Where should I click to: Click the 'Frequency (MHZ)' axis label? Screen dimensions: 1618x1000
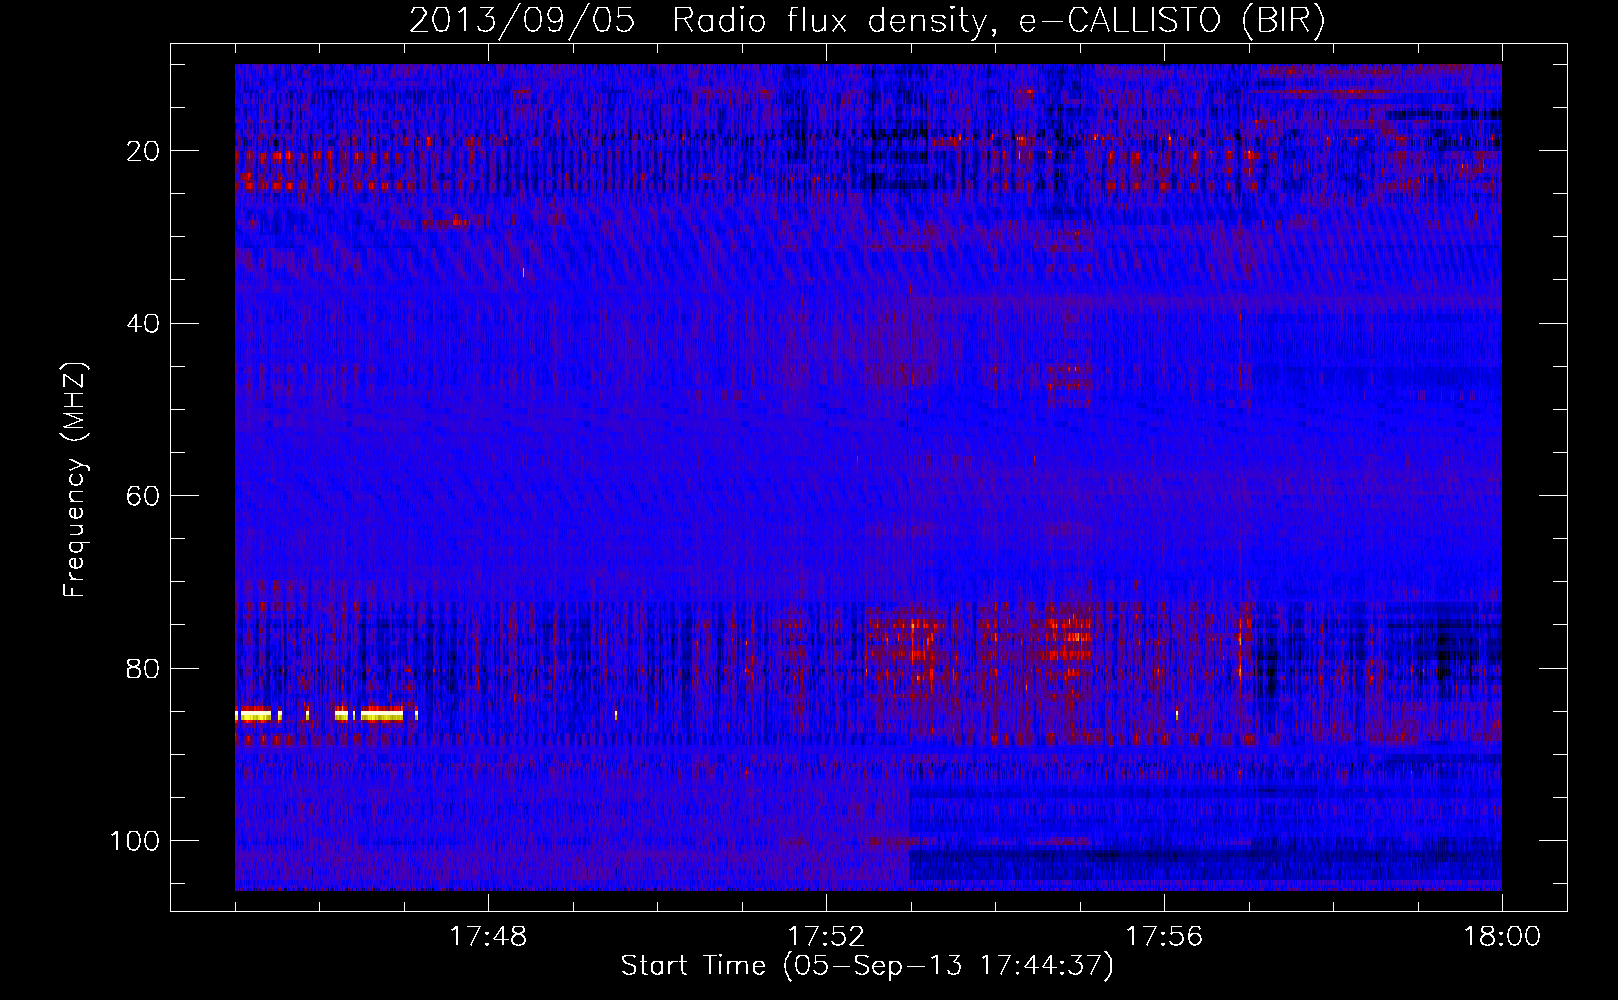point(75,480)
